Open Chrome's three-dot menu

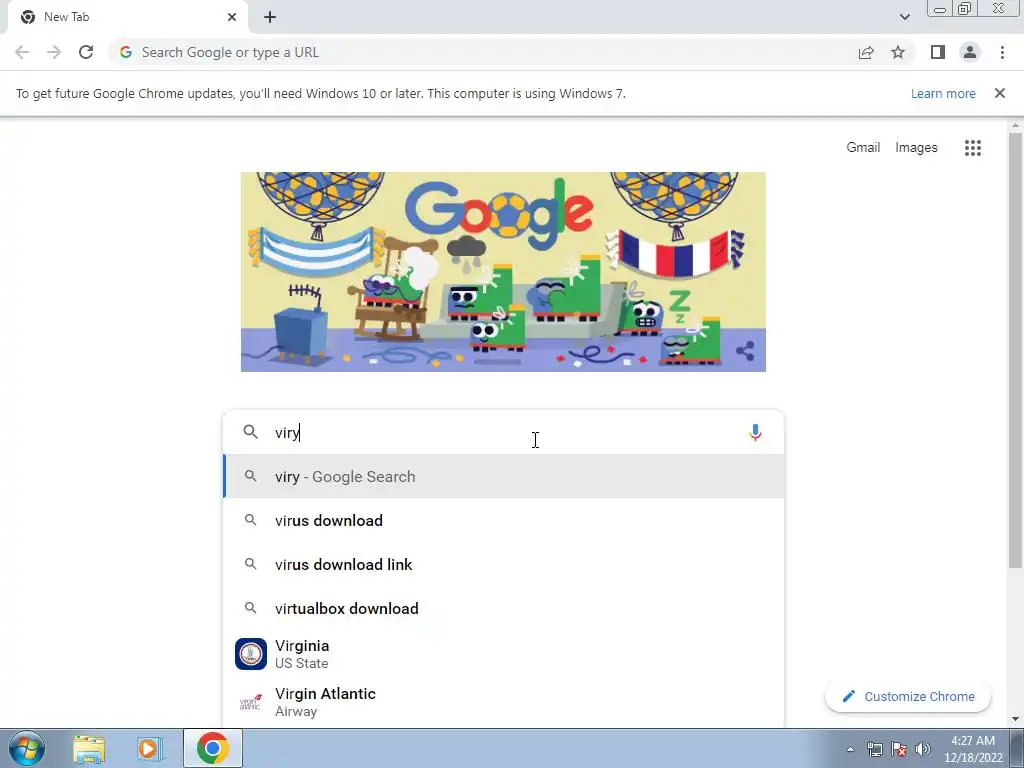[1002, 52]
